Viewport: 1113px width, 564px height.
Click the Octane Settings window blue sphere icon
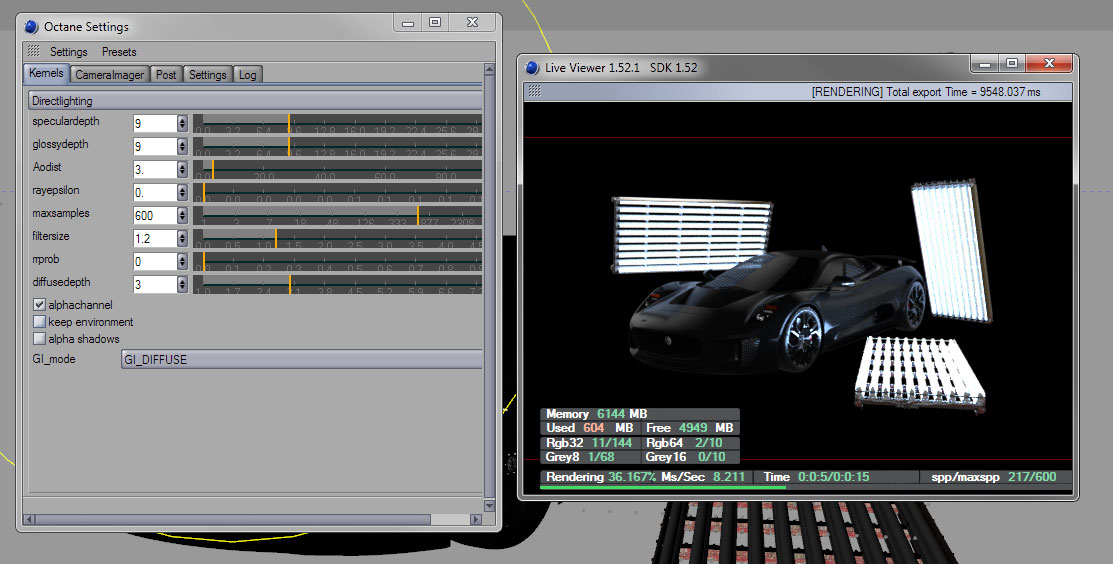click(31, 27)
